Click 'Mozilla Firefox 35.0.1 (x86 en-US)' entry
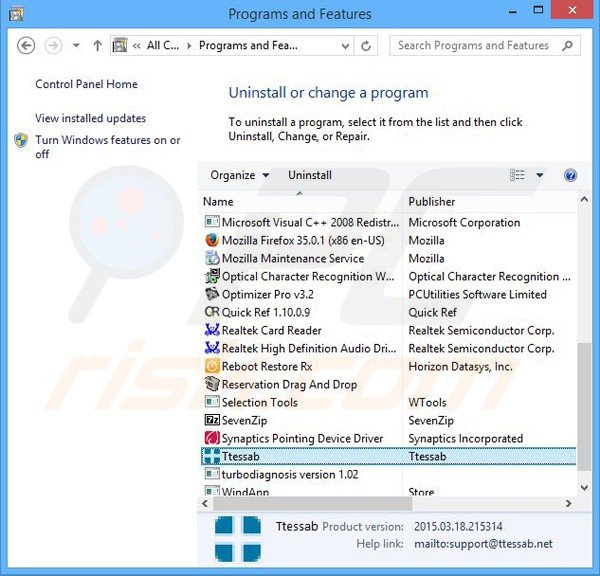 pos(303,240)
